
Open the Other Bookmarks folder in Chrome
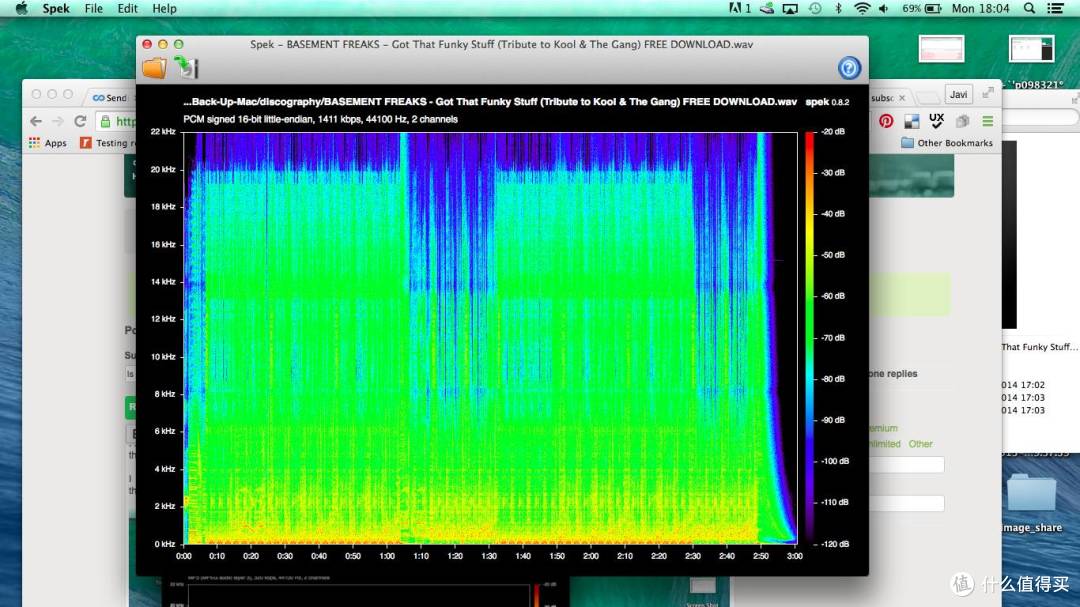click(947, 143)
